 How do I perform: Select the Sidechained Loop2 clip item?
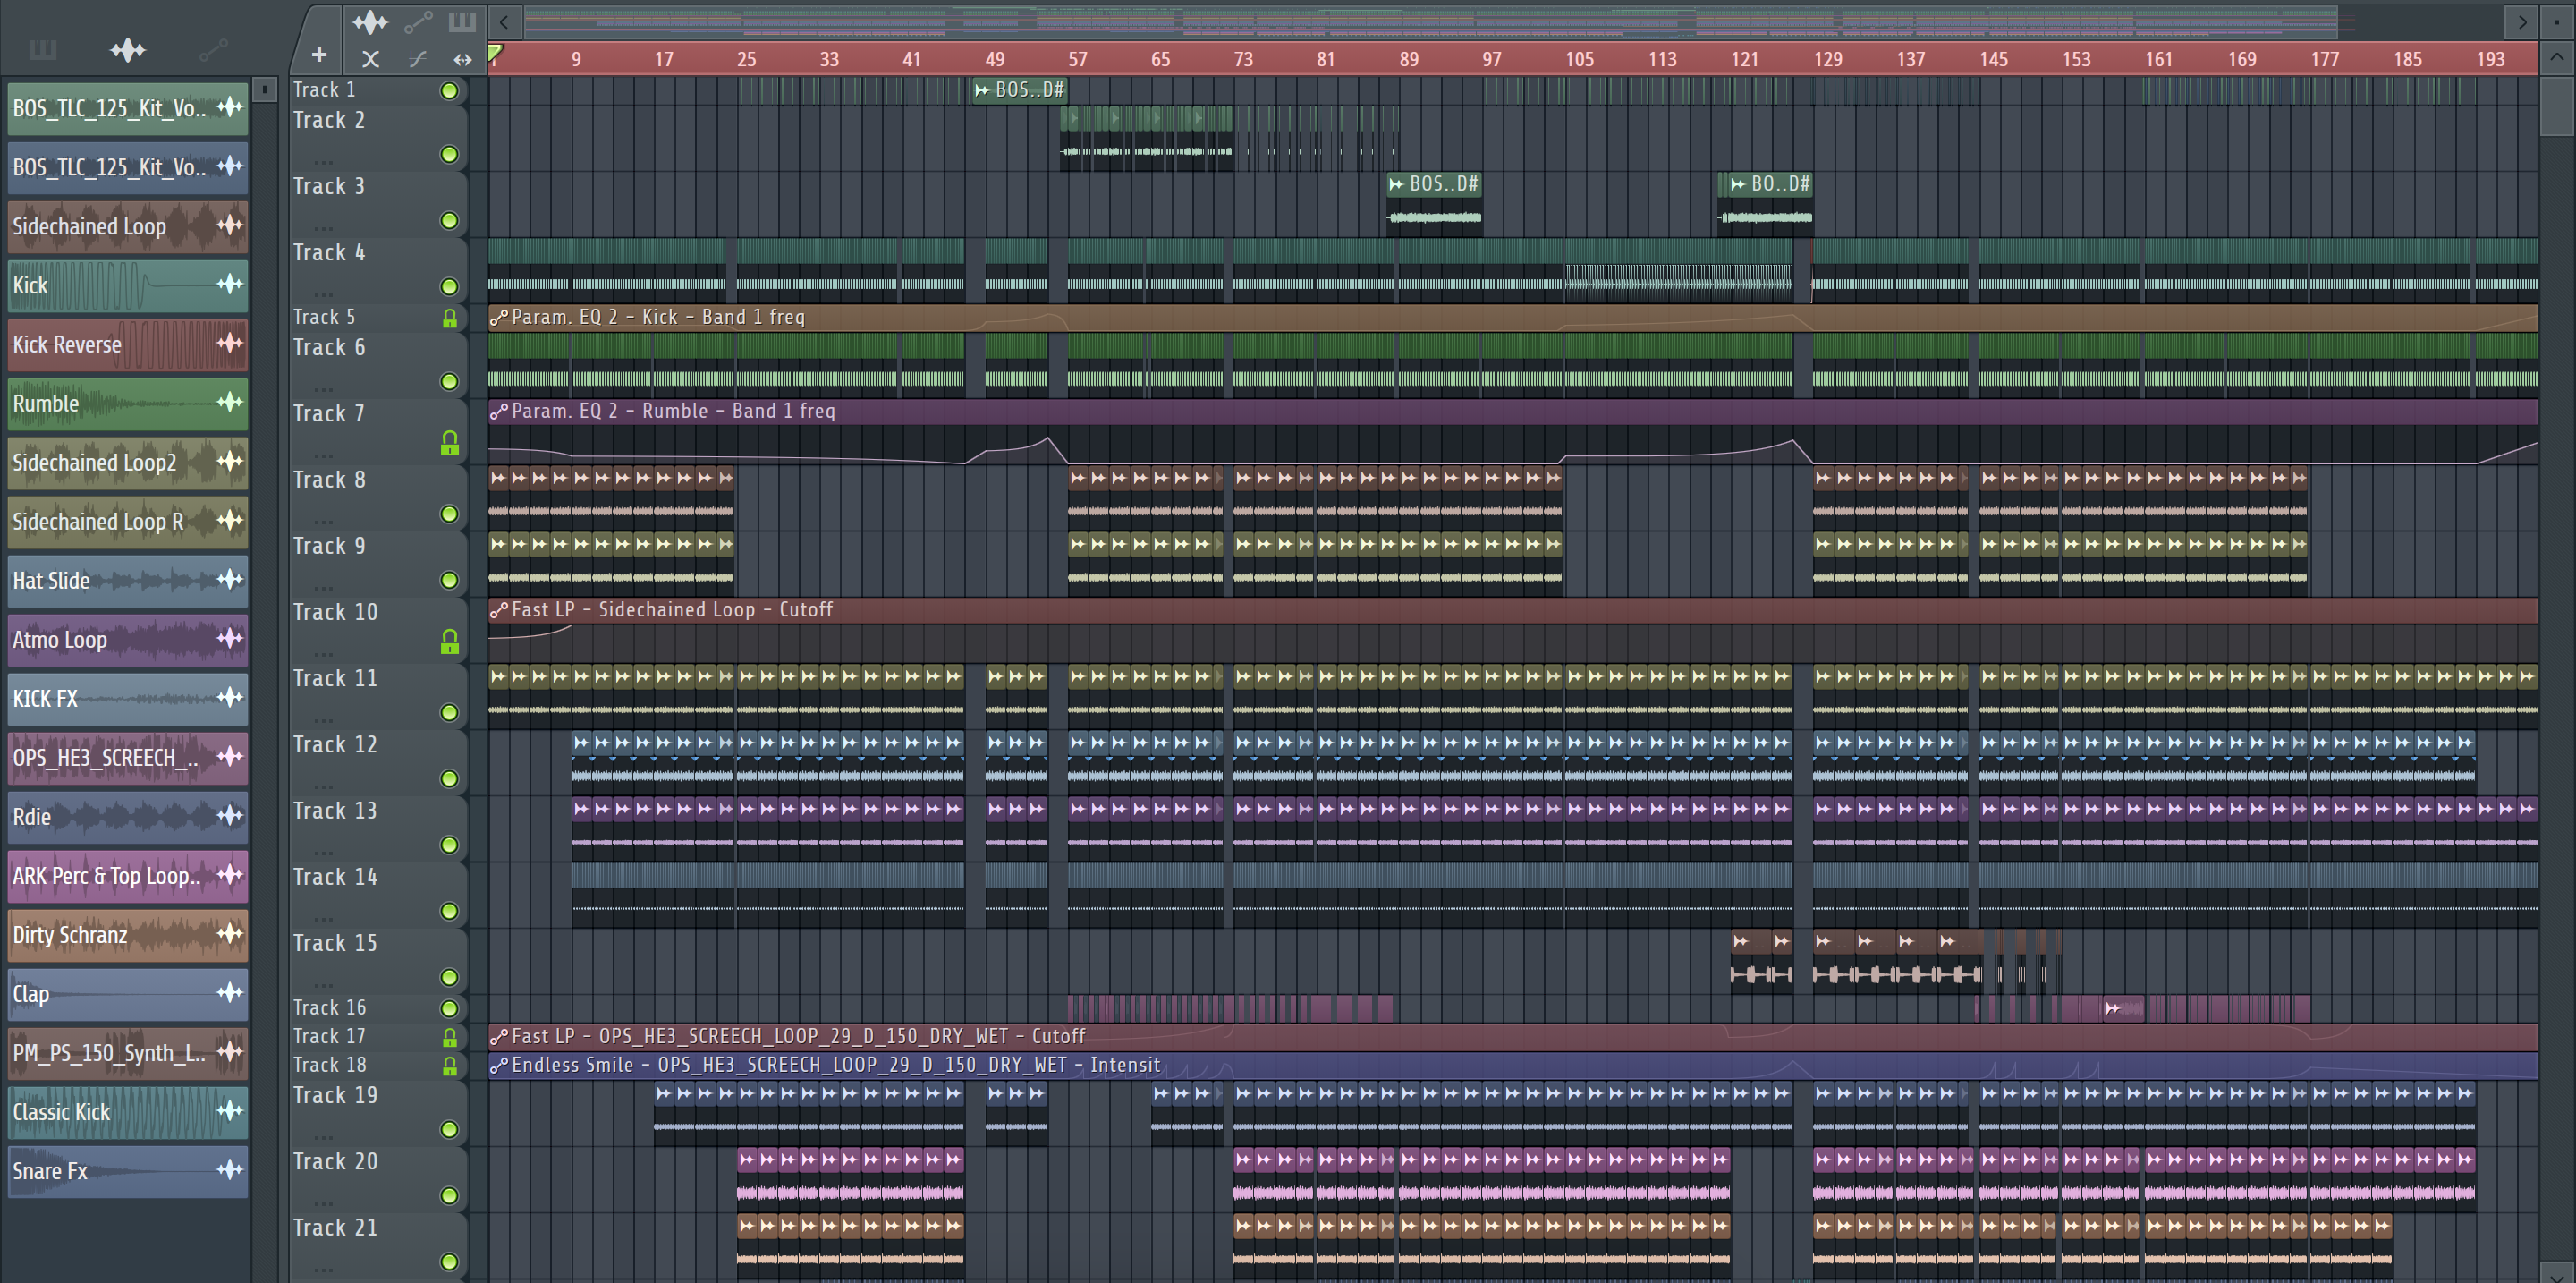pos(128,462)
